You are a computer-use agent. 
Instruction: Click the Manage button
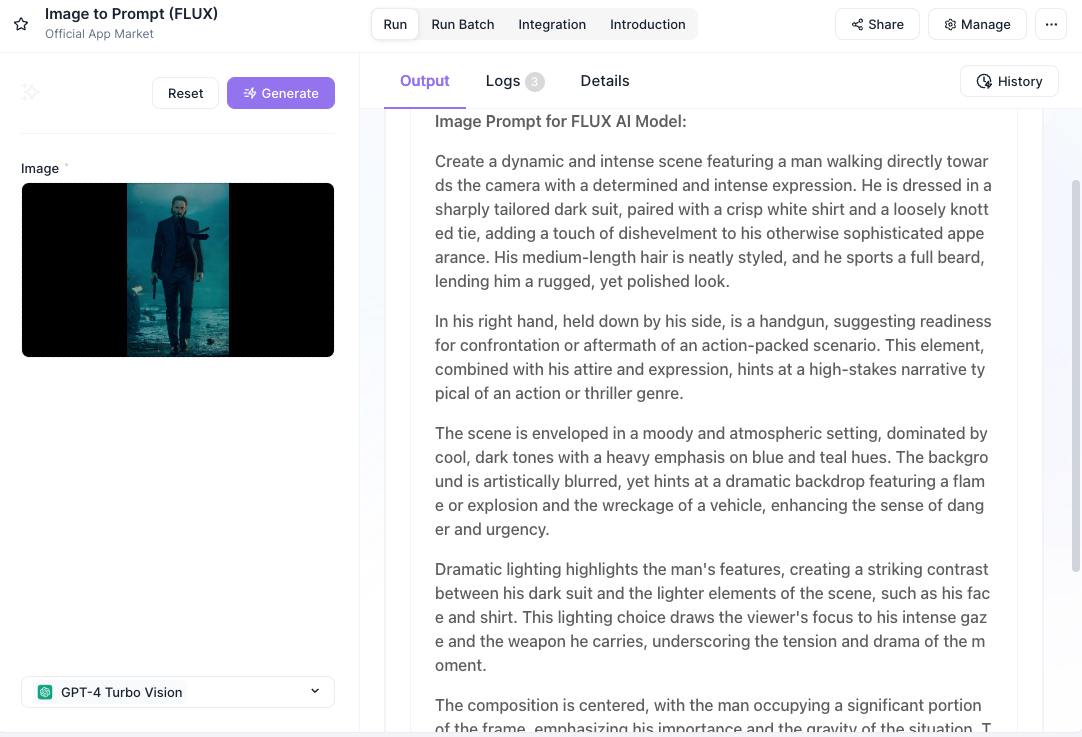(x=977, y=24)
